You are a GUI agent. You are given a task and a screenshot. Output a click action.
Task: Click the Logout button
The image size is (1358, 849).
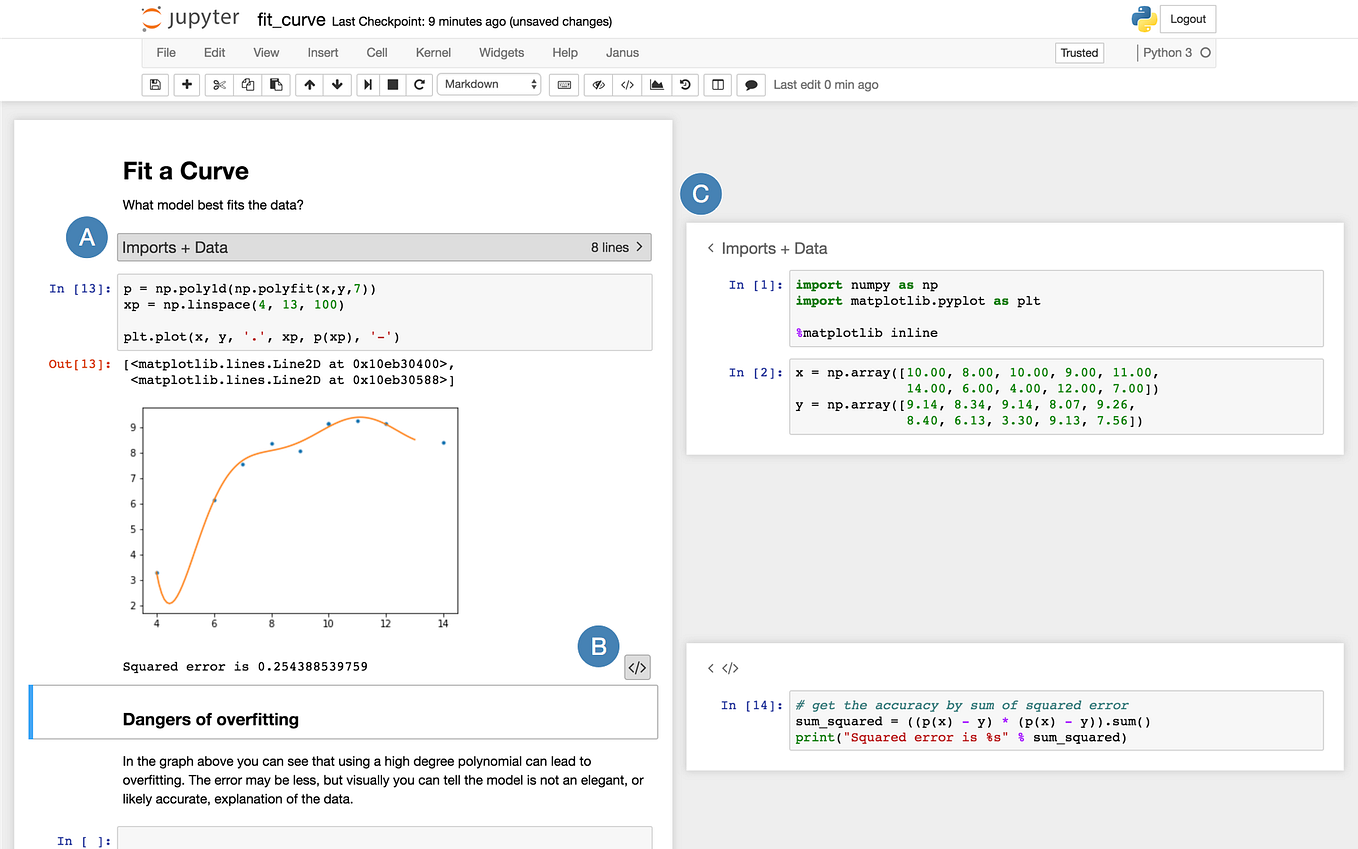[x=1187, y=18]
